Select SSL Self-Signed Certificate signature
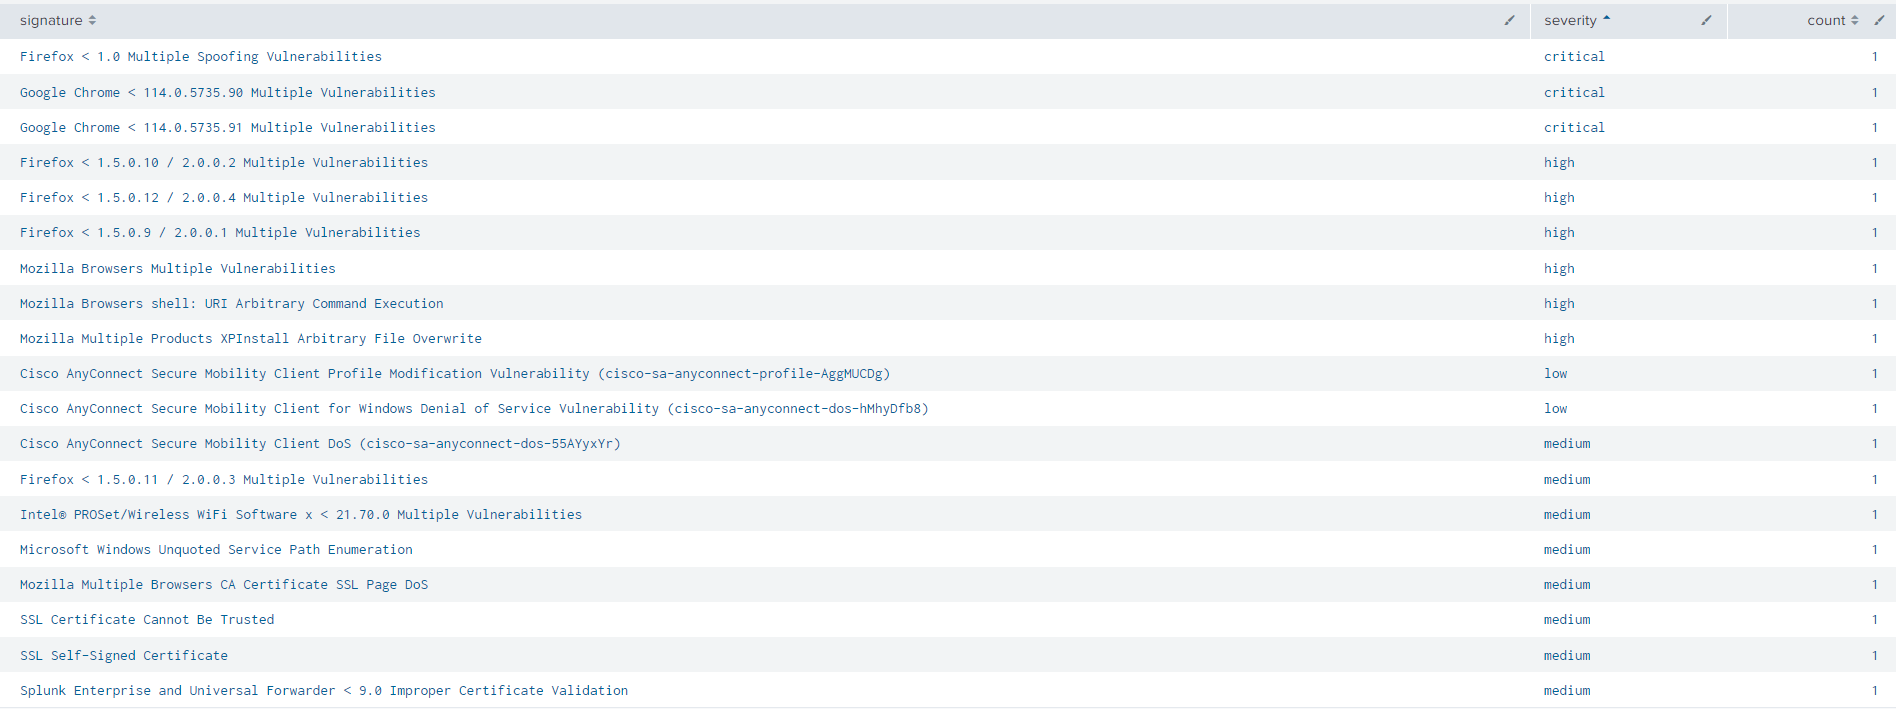The image size is (1896, 713). 124,655
